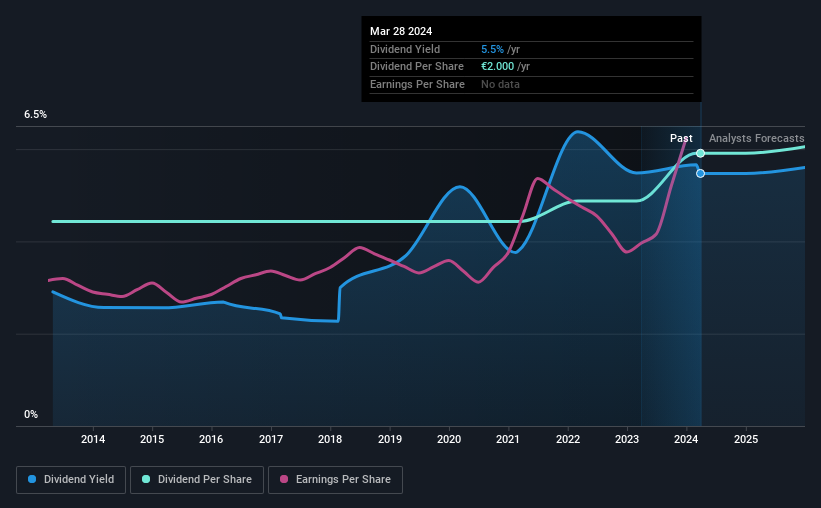Click the pink Earnings Per Share legend dot
This screenshot has width=821, height=508.
pos(284,479)
